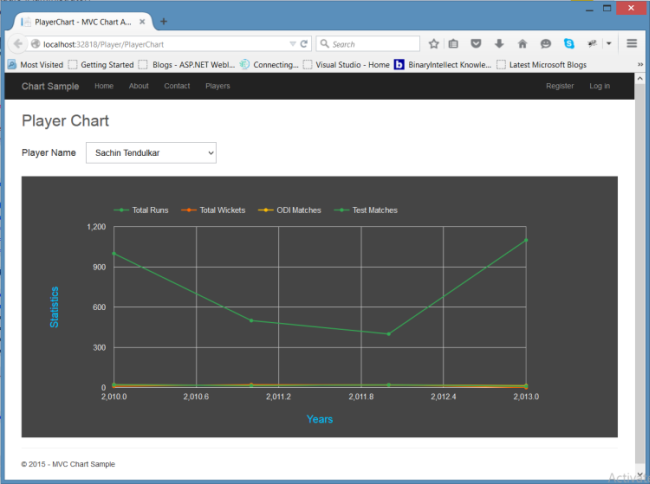Click the Register link
Screen dimensions: 650x484
560,86
